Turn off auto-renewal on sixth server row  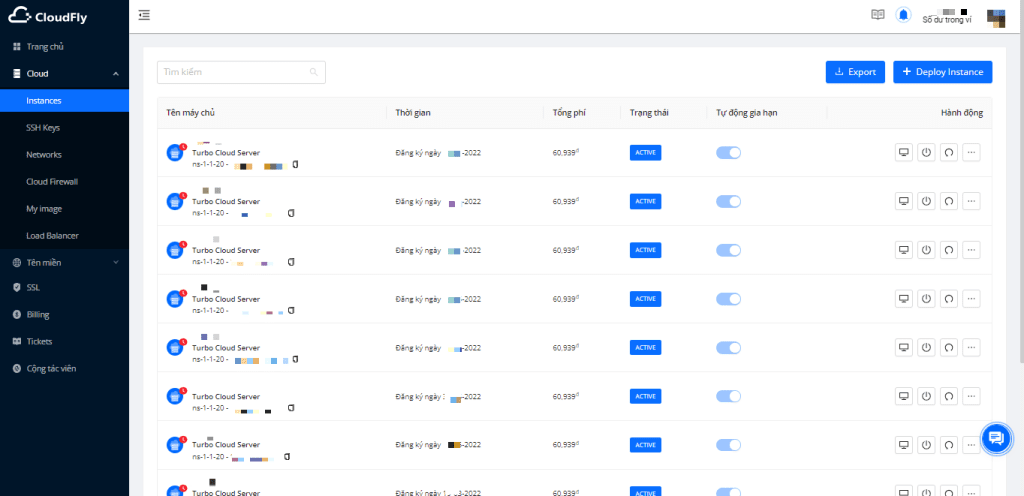pyautogui.click(x=728, y=396)
